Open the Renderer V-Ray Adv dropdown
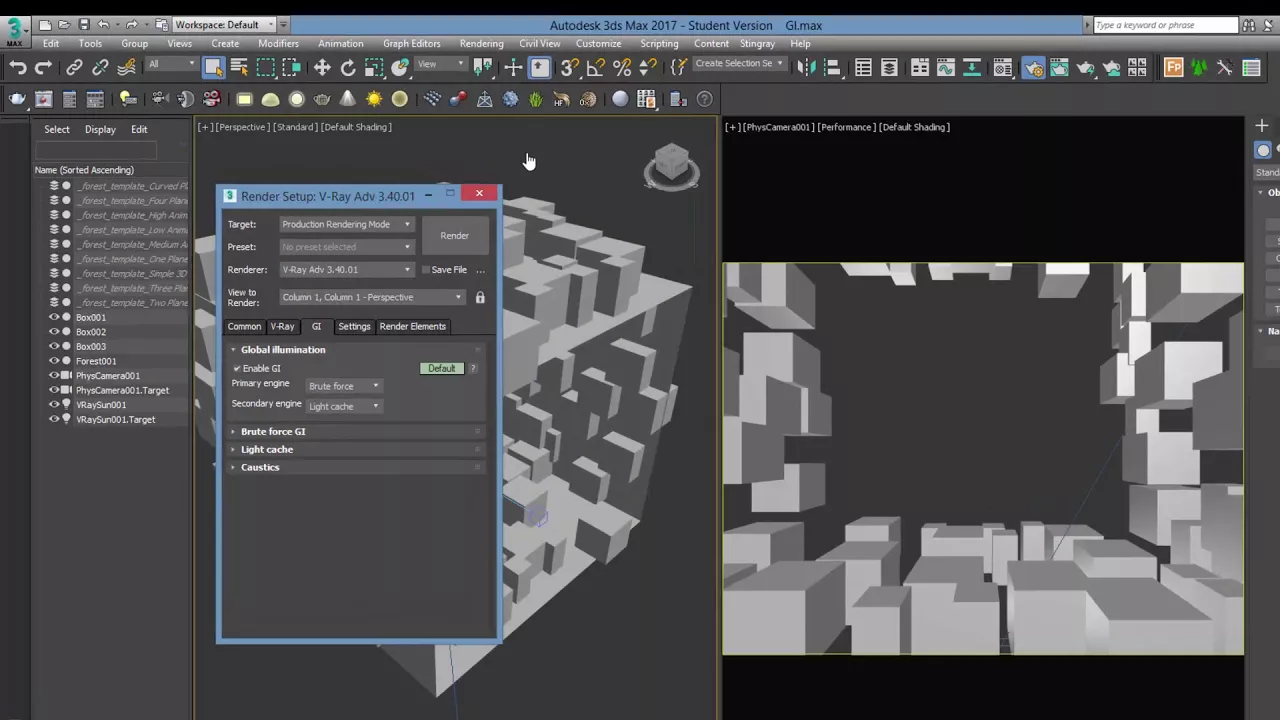The image size is (1280, 720). (346, 270)
